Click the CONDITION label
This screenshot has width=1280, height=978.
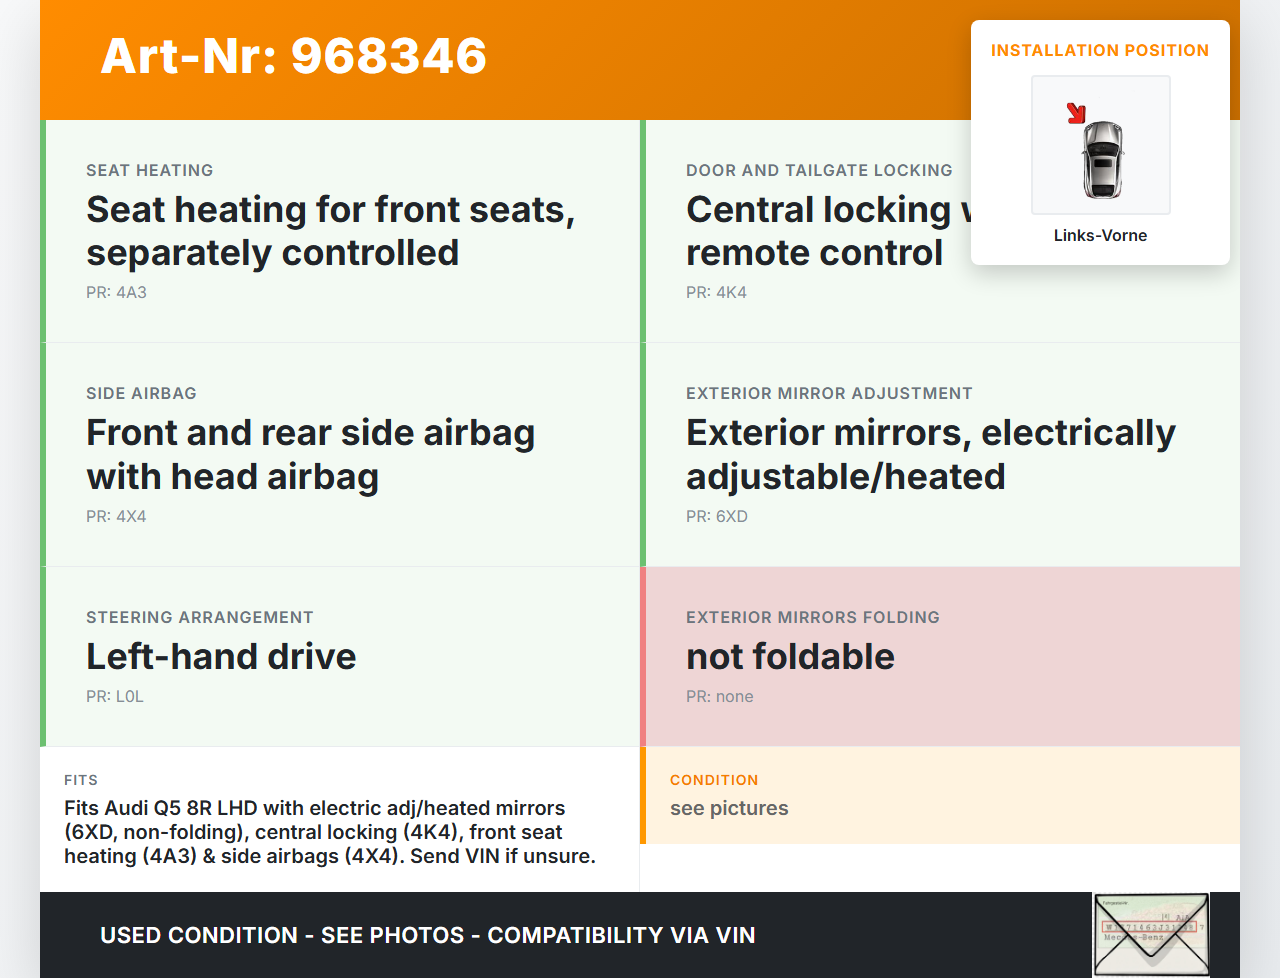(714, 780)
